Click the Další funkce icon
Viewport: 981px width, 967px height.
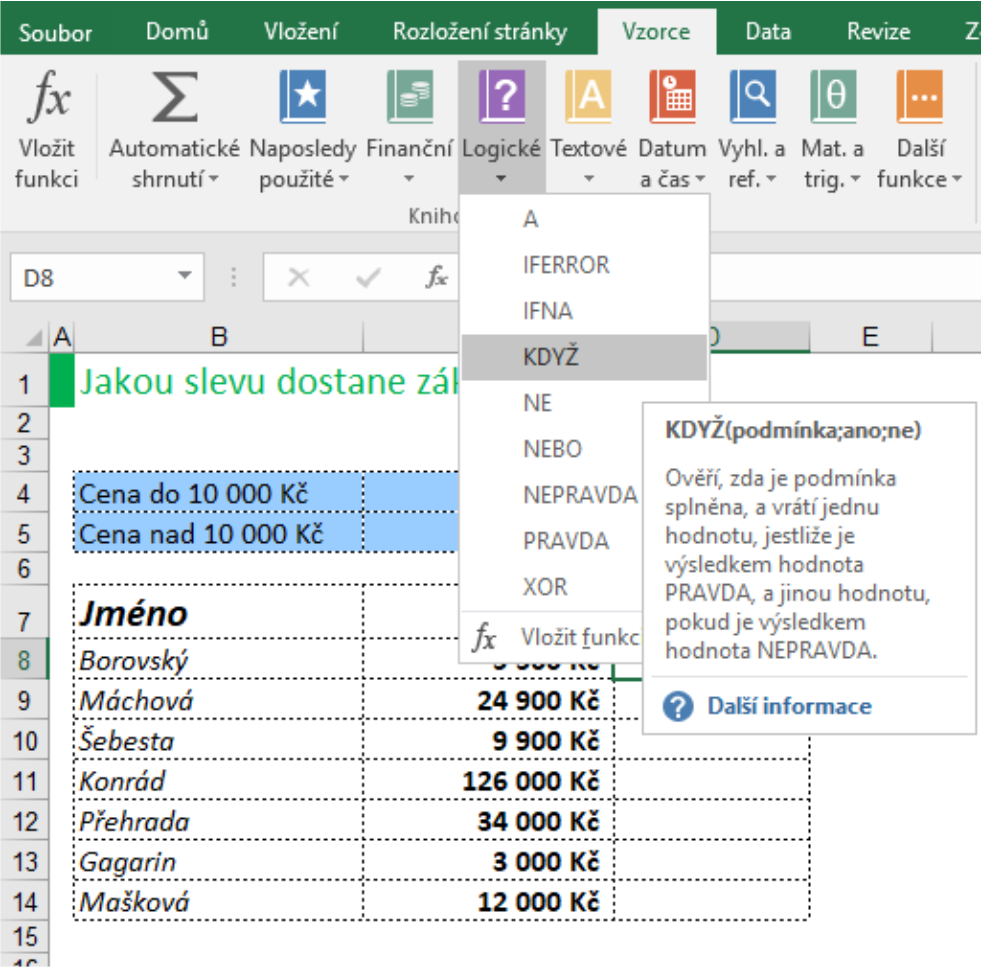[919, 97]
